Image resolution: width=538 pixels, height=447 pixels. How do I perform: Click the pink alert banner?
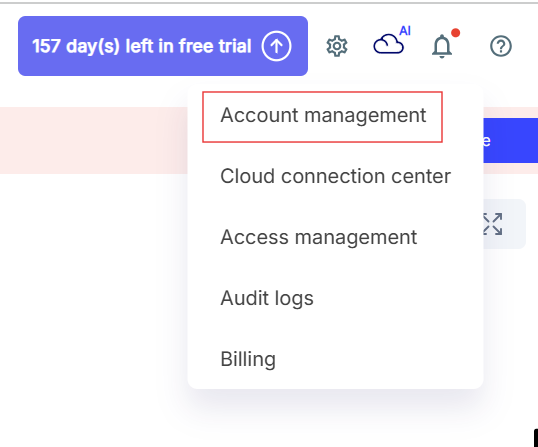[x=93, y=140]
